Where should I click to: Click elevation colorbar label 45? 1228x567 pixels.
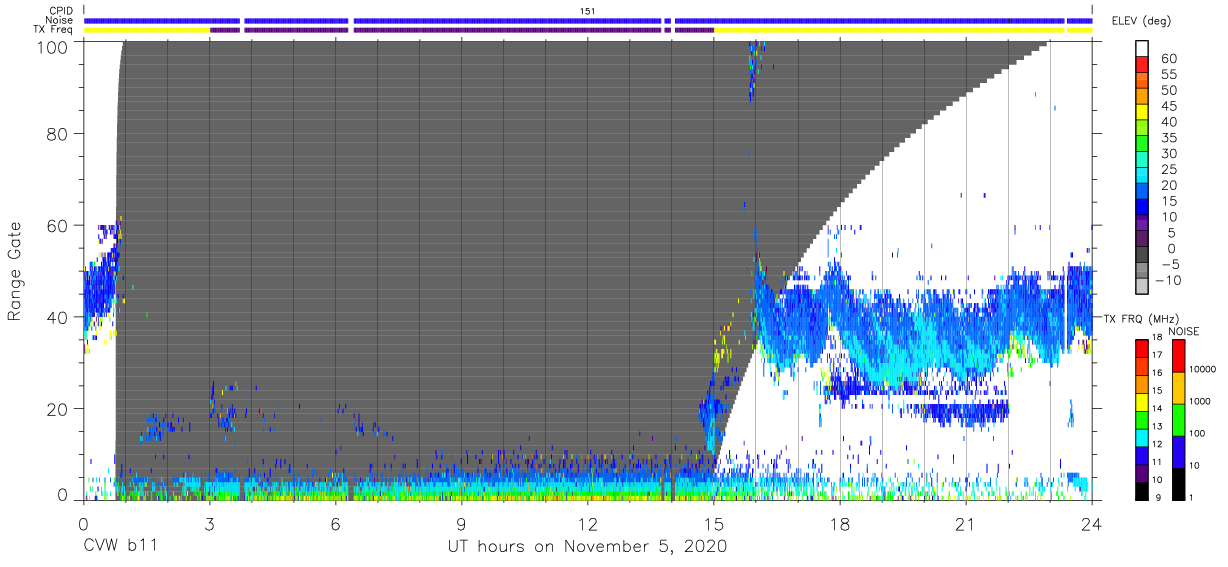coord(1171,106)
